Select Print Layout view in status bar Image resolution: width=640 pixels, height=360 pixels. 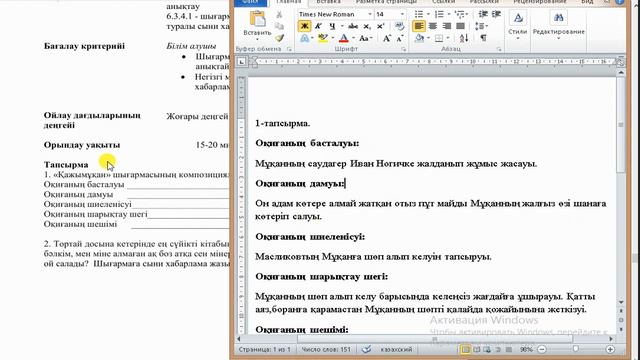(x=465, y=349)
